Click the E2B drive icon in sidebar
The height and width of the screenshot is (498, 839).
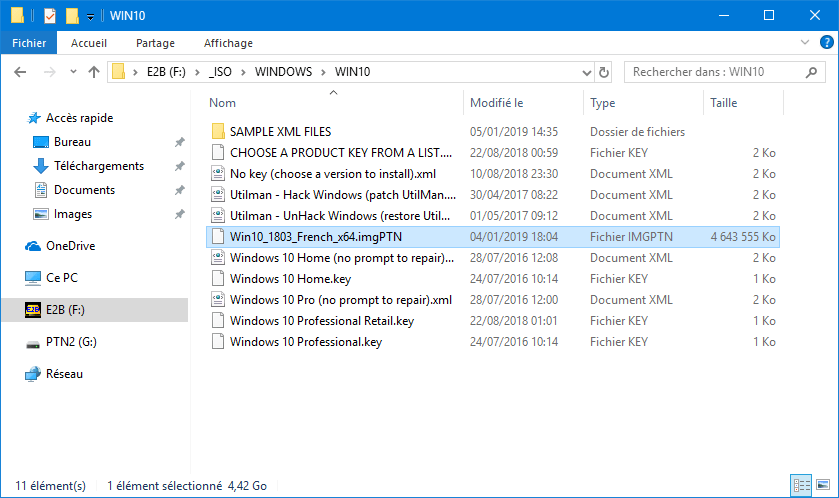[33, 310]
